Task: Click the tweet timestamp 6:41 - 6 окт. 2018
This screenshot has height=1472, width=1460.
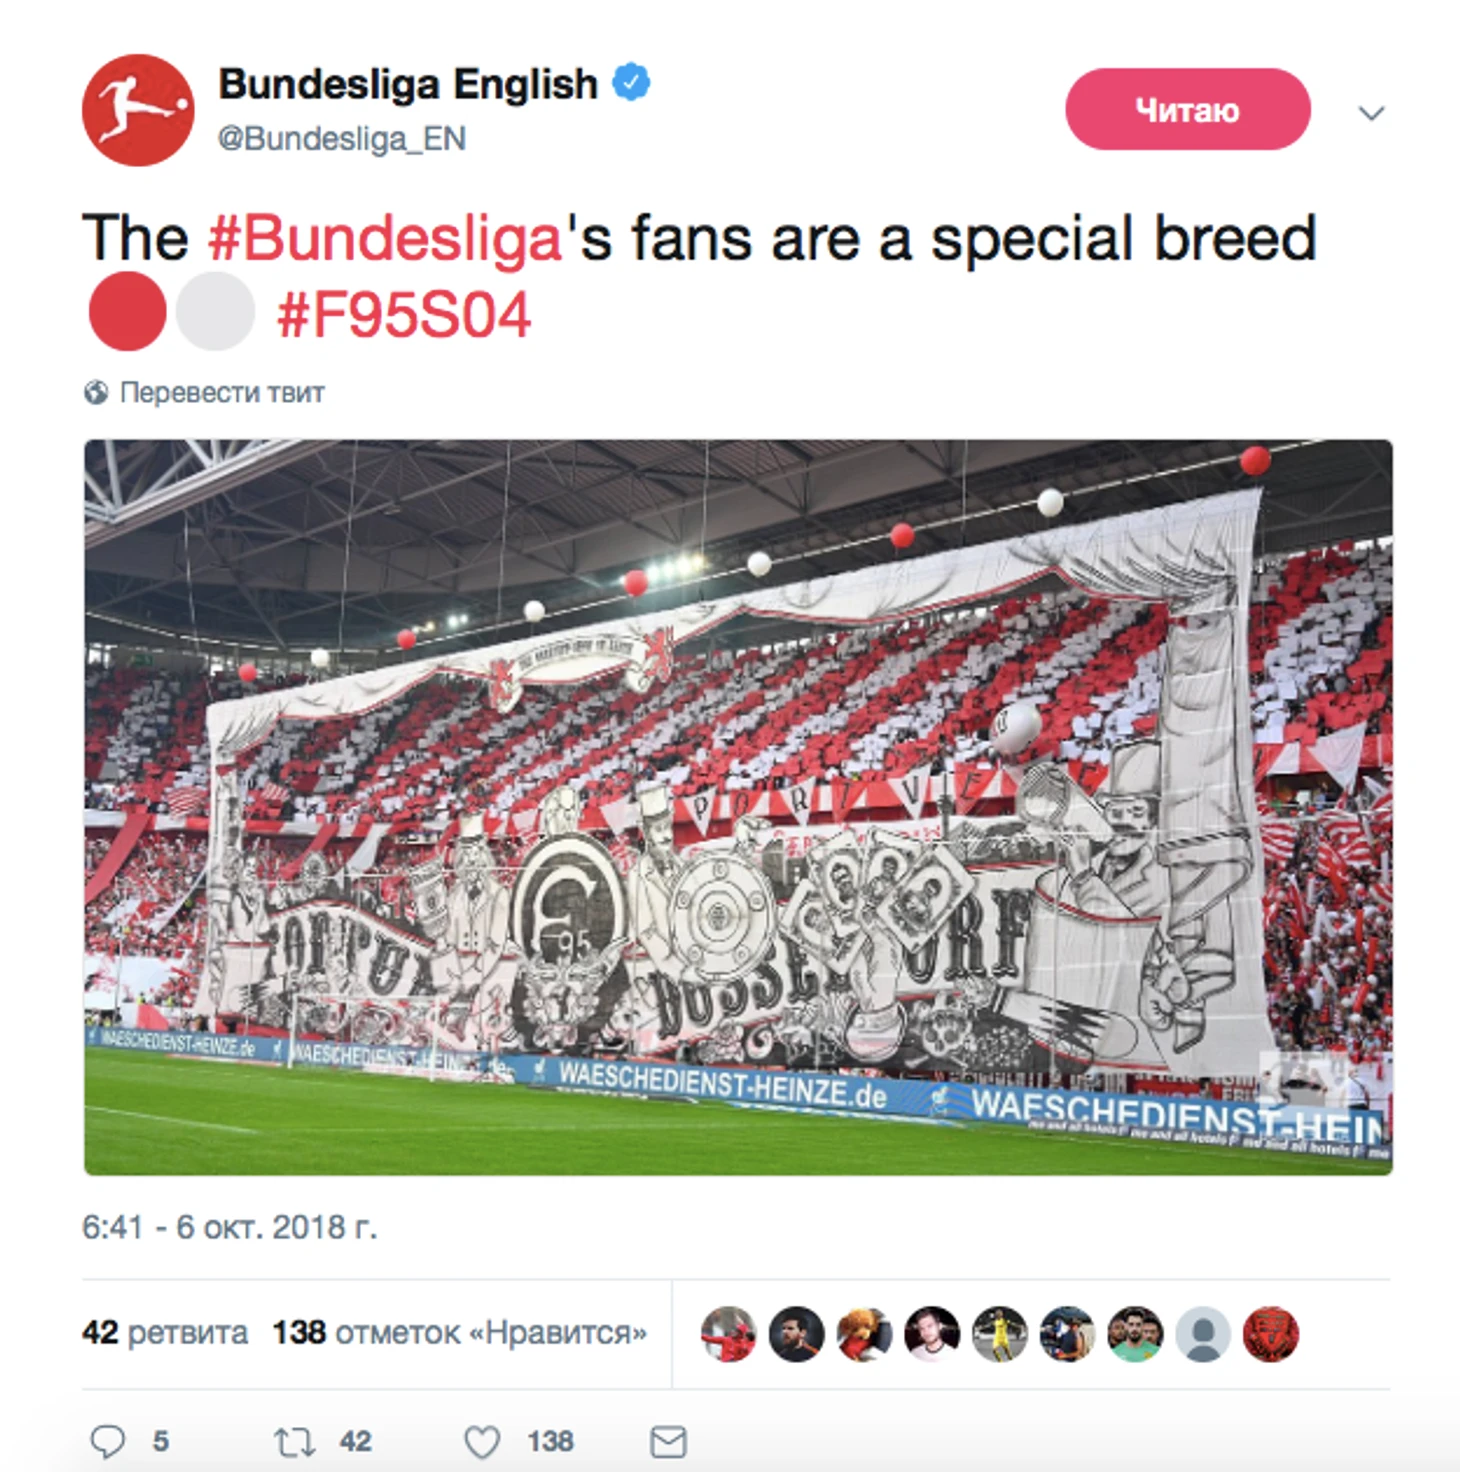Action: pyautogui.click(x=229, y=1227)
